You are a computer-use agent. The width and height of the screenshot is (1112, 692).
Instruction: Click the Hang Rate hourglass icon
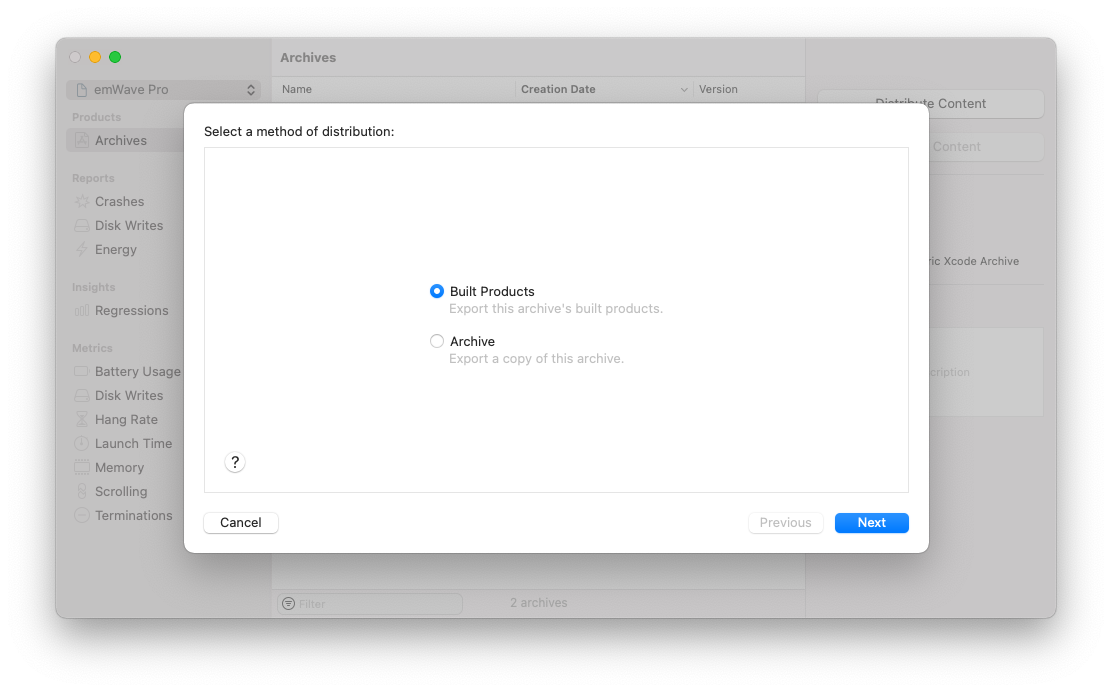tap(82, 420)
